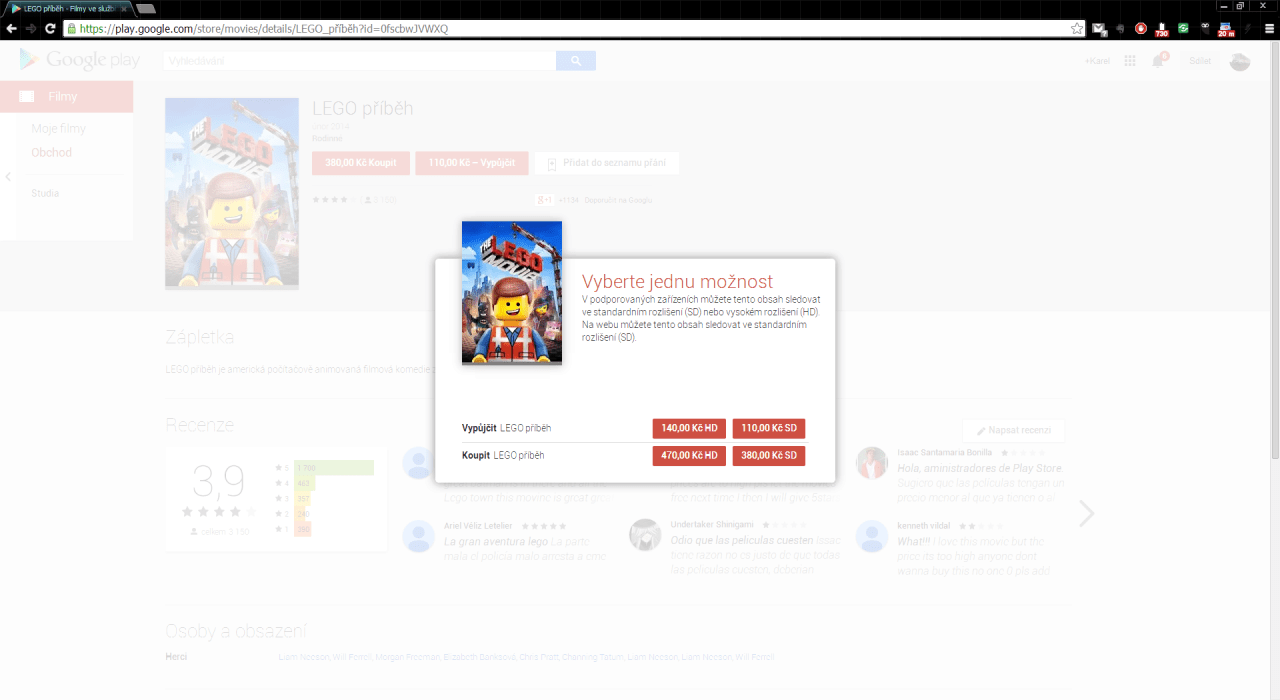Click the Vypůjčit LEGO příběh row label
The image size is (1280, 700).
tap(506, 428)
